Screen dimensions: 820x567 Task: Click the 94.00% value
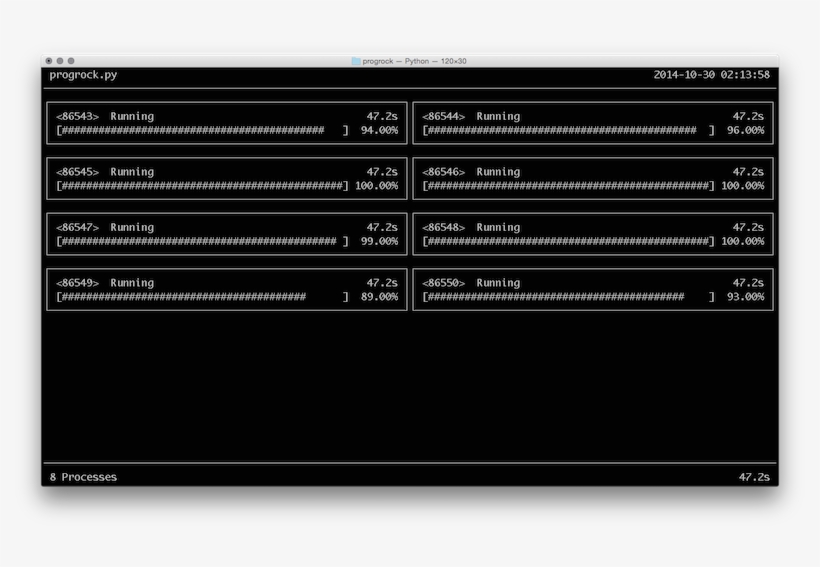point(379,130)
